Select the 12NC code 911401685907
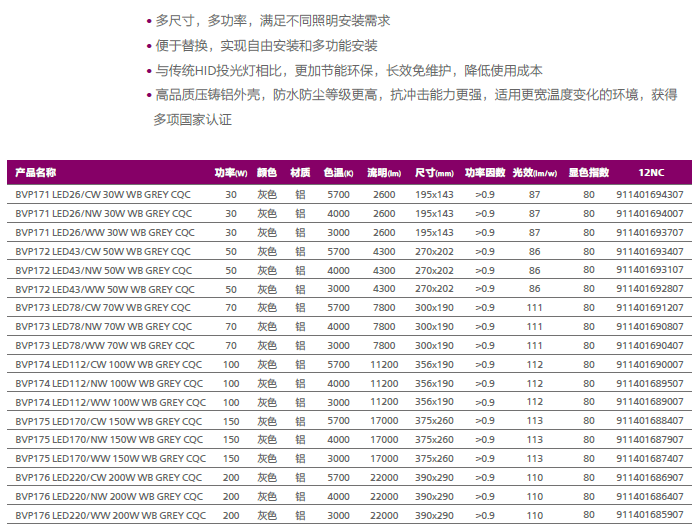The height and width of the screenshot is (531, 700). [x=650, y=515]
